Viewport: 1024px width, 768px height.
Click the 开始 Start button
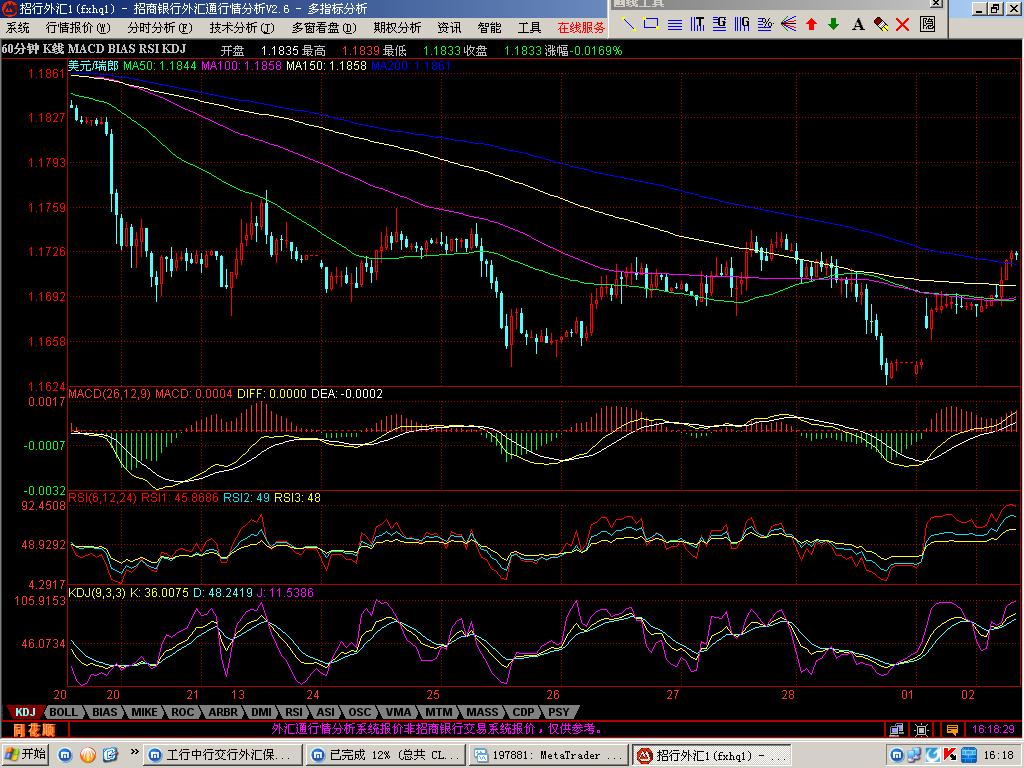(26, 754)
